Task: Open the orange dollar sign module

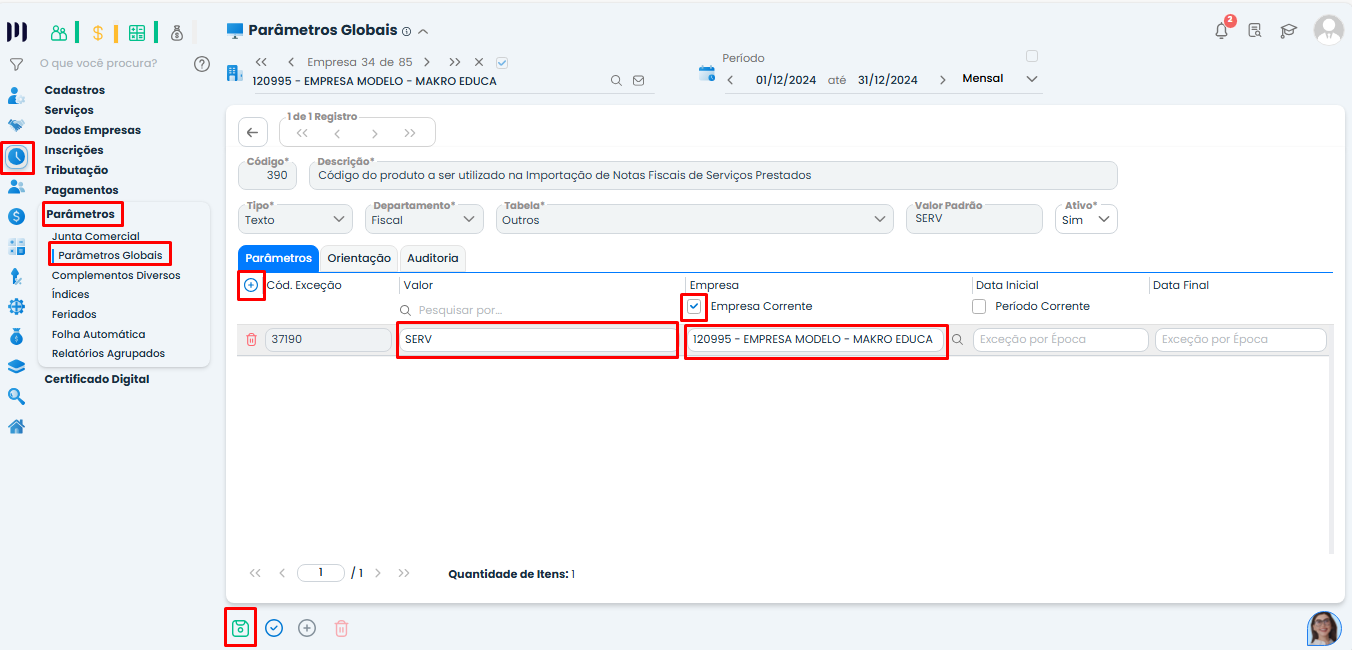Action: pyautogui.click(x=98, y=32)
